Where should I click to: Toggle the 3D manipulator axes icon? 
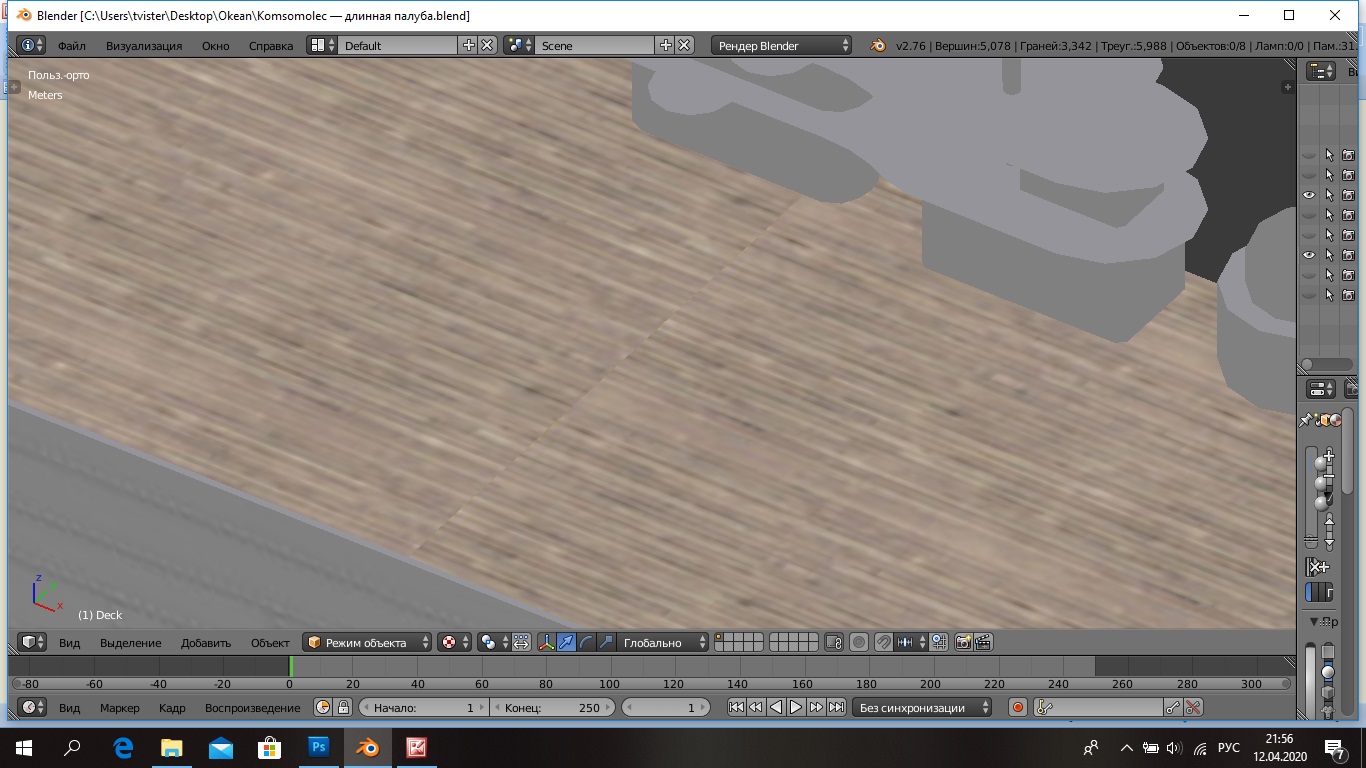point(547,642)
